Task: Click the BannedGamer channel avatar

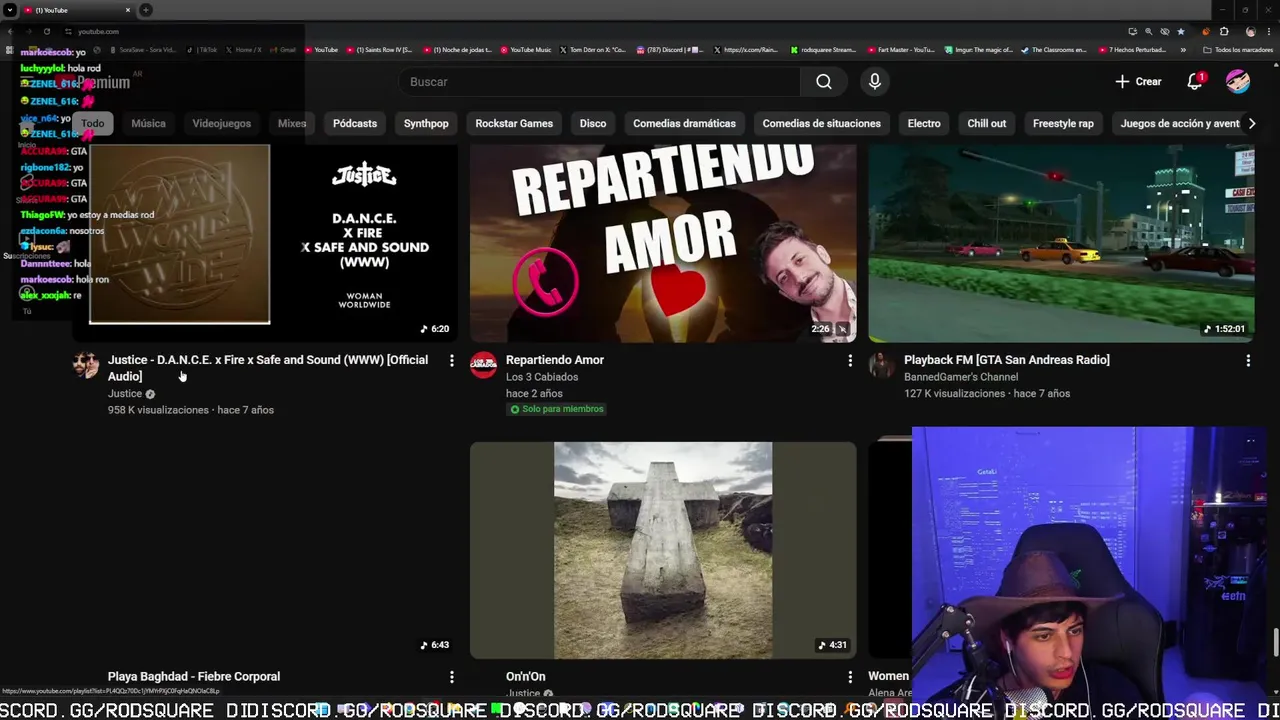Action: 882,365
